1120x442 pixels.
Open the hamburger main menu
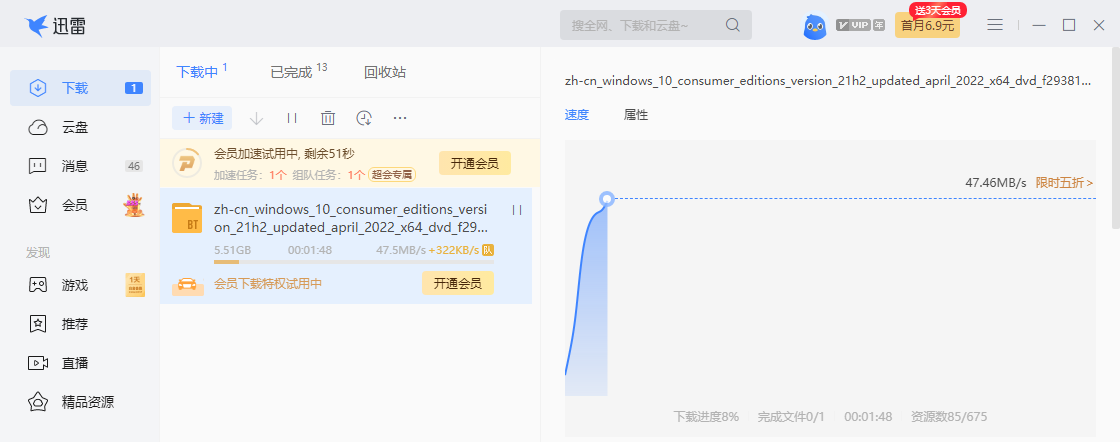tap(995, 25)
